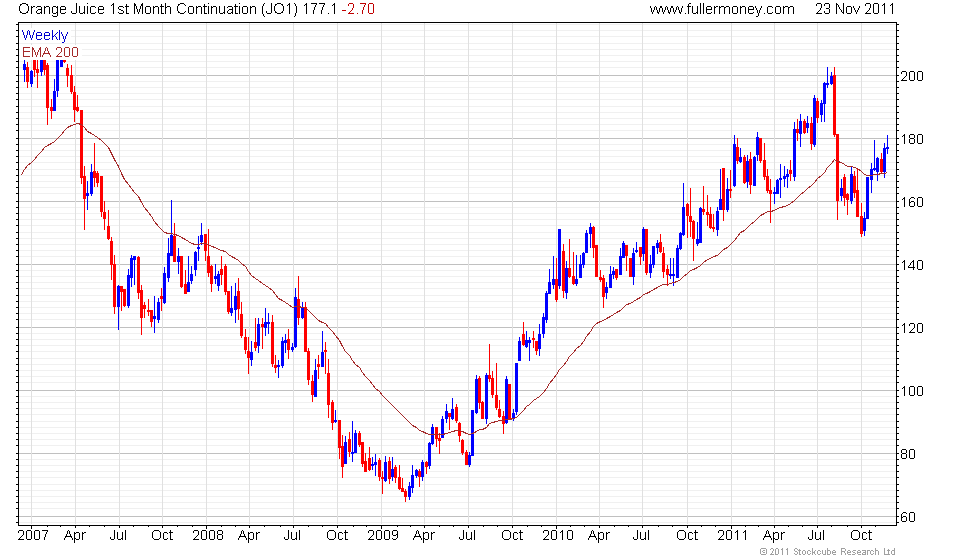Click the 2009 year label on time axis

pyautogui.click(x=382, y=536)
